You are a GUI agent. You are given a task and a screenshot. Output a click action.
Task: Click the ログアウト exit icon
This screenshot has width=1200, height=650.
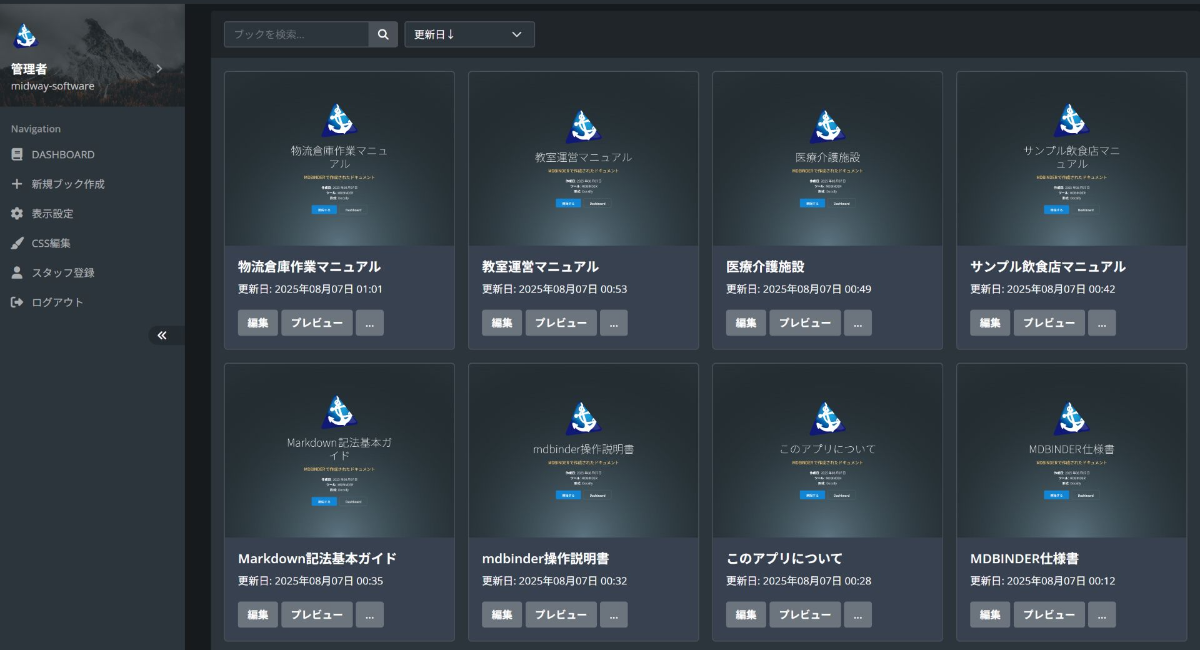tap(16, 302)
